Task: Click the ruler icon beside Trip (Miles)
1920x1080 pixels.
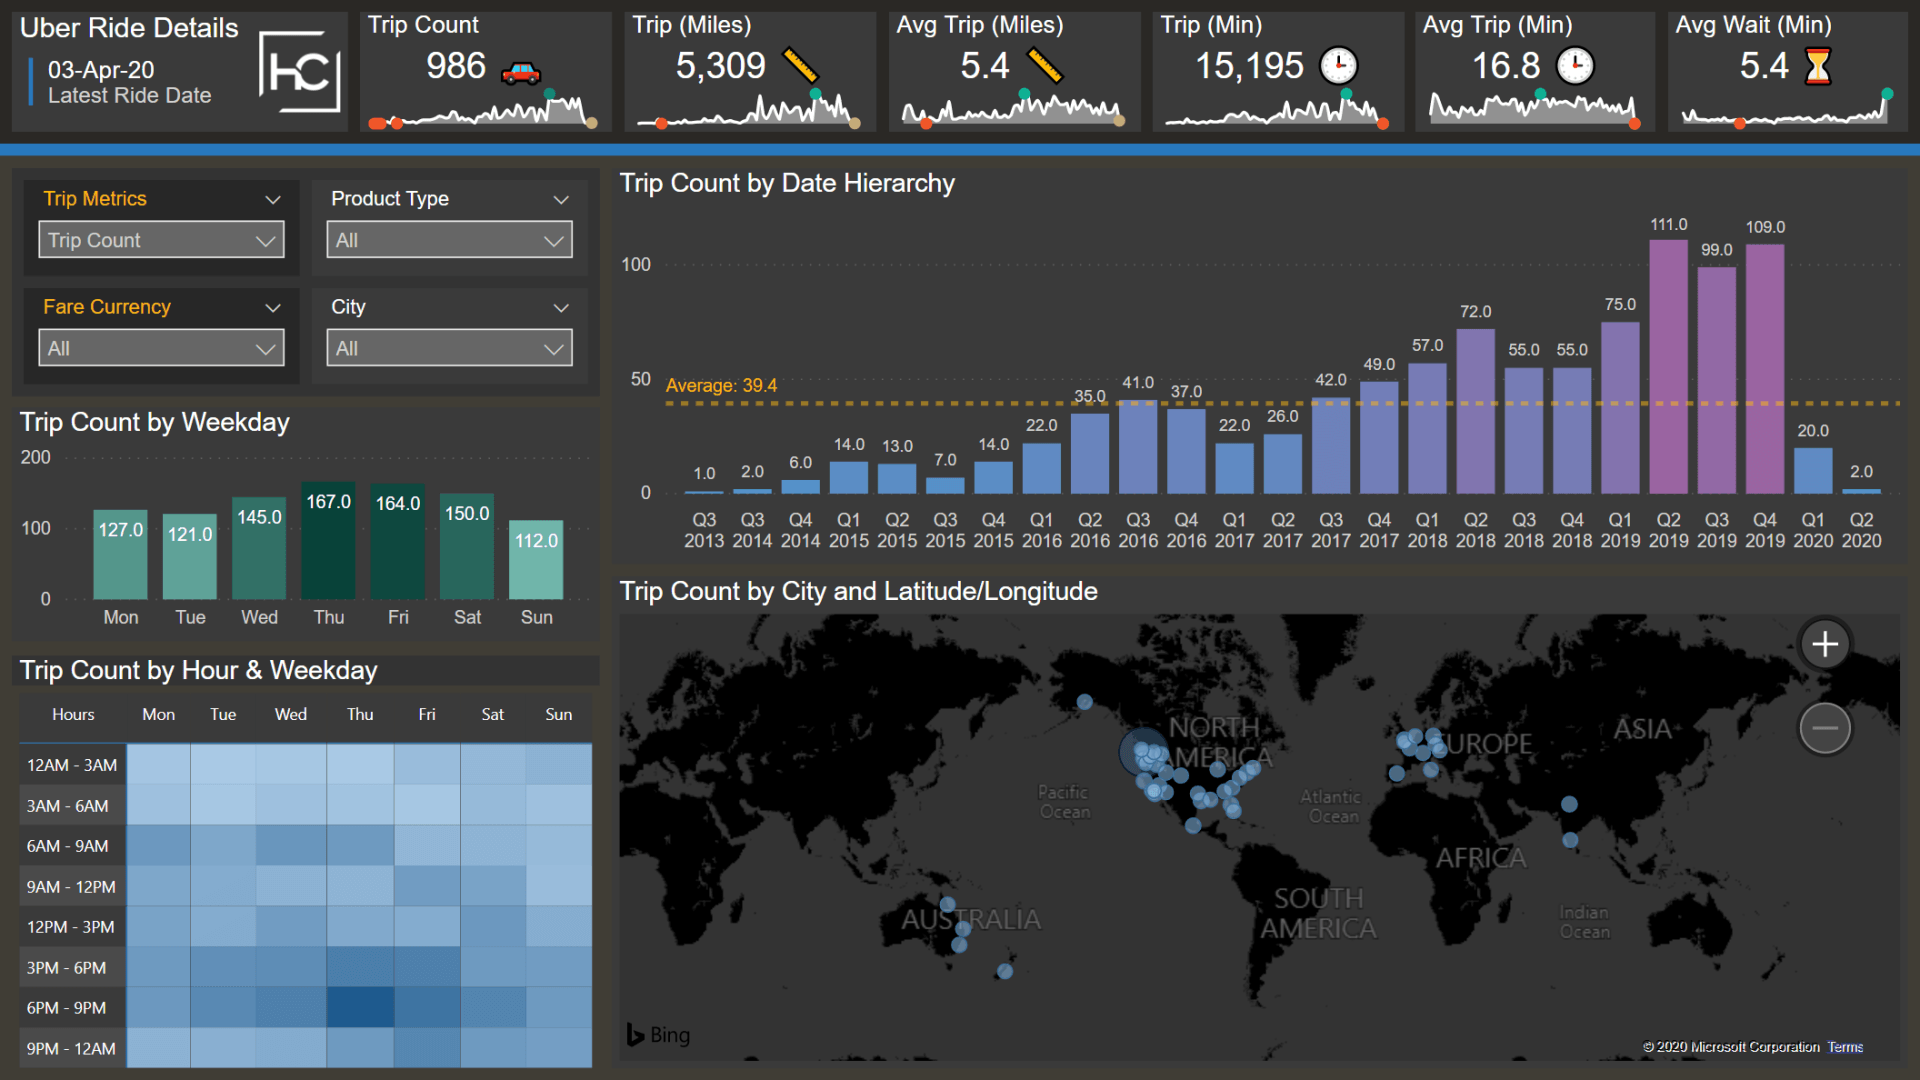Action: [800, 66]
